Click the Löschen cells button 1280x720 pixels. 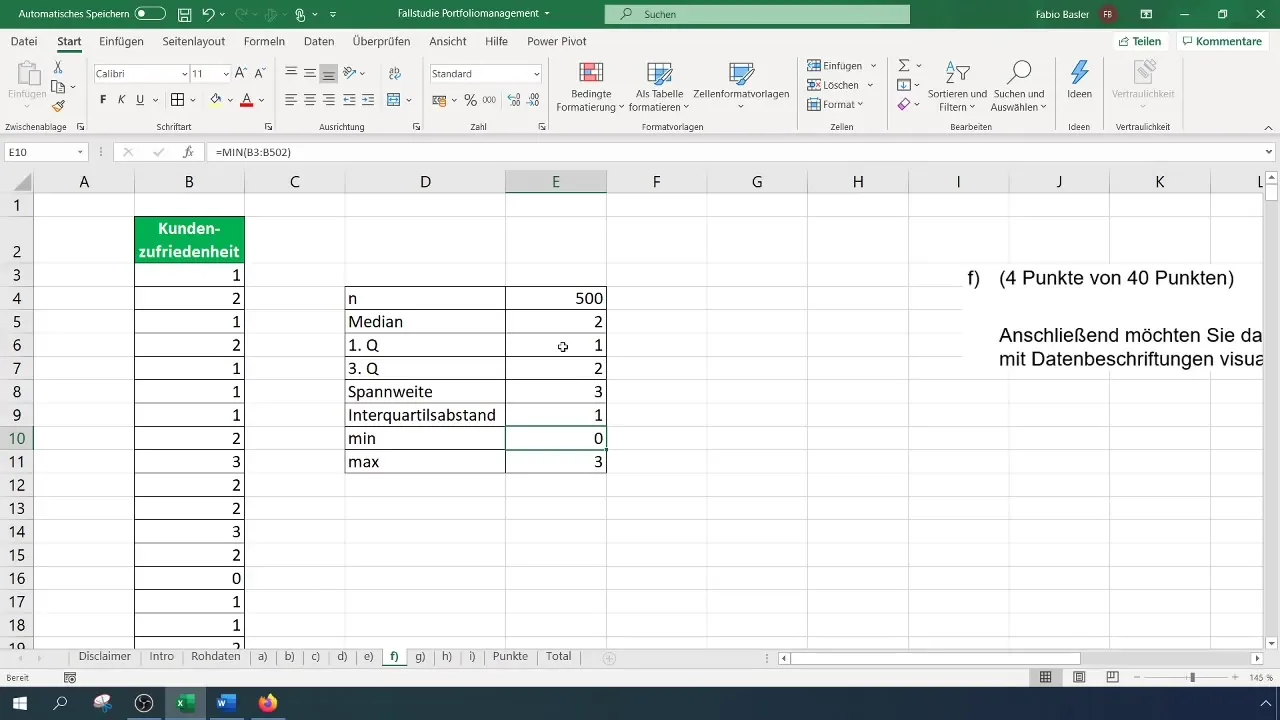tap(840, 85)
